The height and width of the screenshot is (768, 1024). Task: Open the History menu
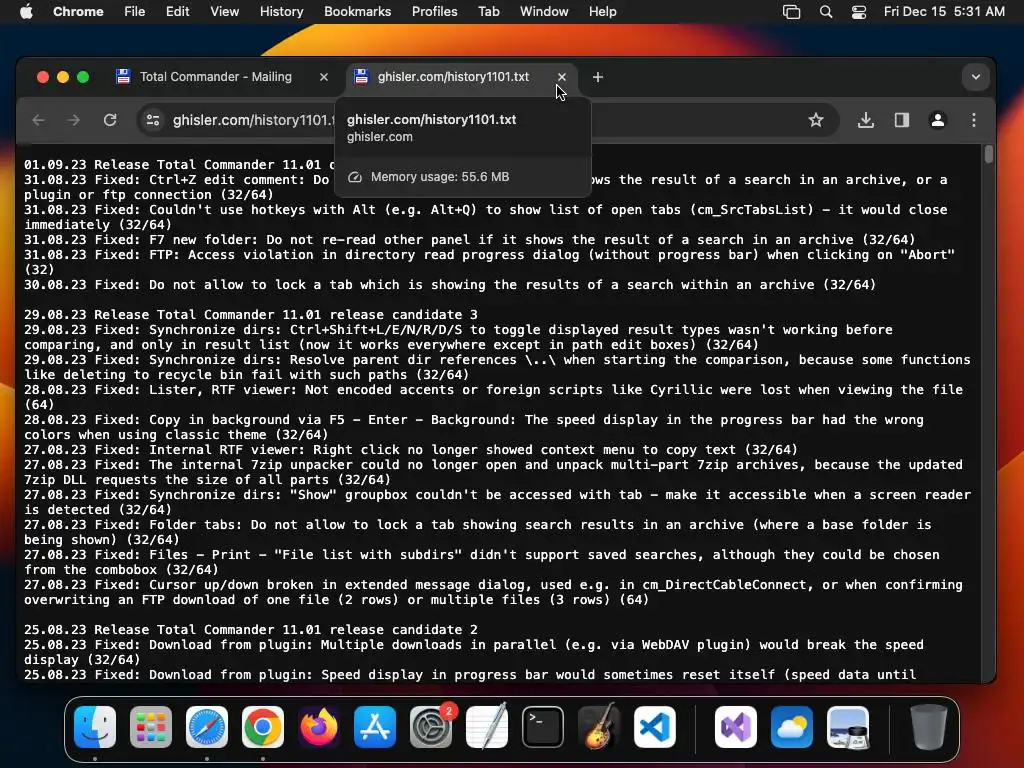coord(281,12)
